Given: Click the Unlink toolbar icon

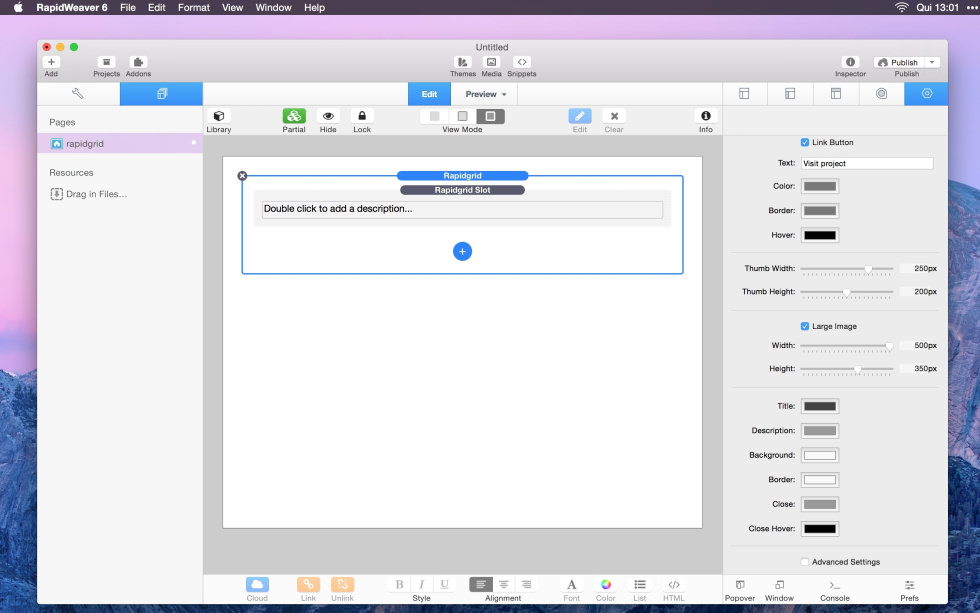Looking at the screenshot, I should (x=342, y=584).
